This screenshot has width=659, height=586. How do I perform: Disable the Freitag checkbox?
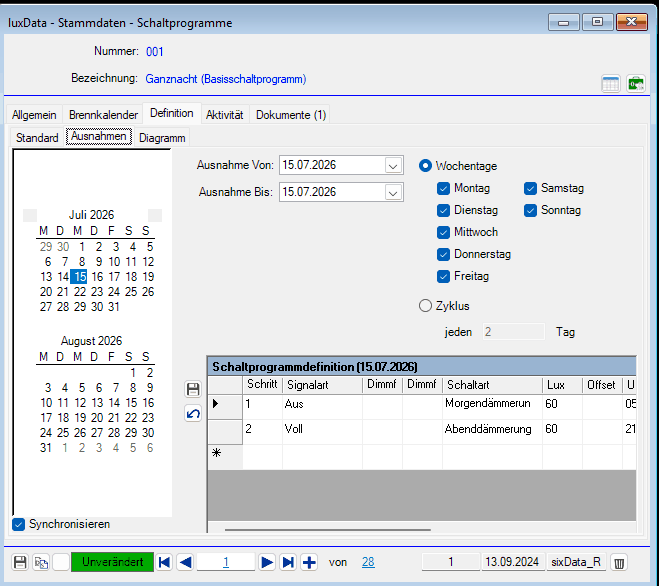(443, 276)
